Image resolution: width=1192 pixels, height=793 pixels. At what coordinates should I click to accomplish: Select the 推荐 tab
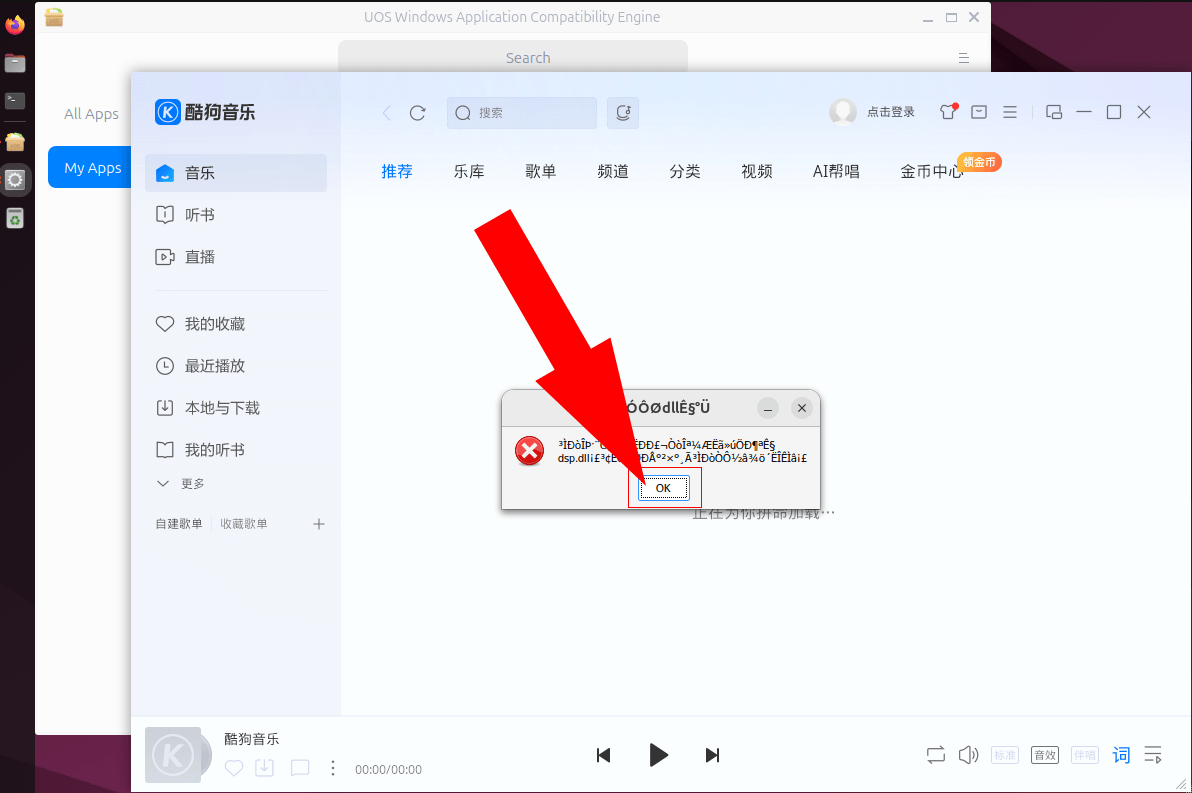(397, 172)
